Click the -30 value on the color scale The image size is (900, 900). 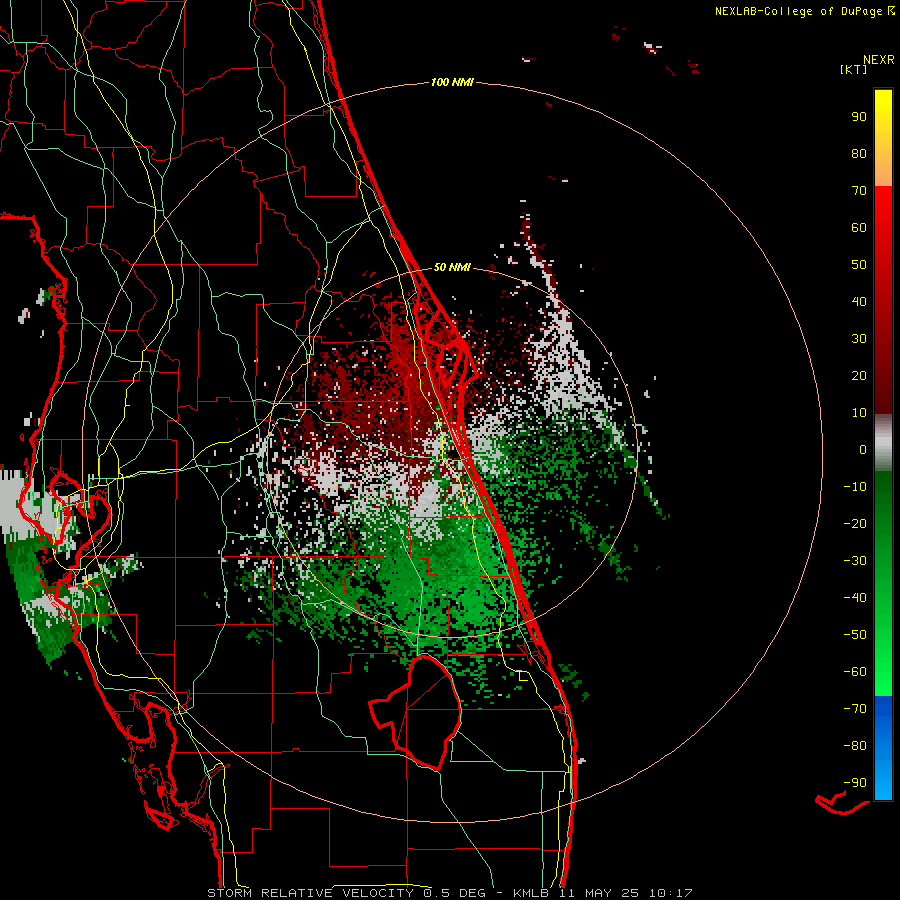point(855,561)
